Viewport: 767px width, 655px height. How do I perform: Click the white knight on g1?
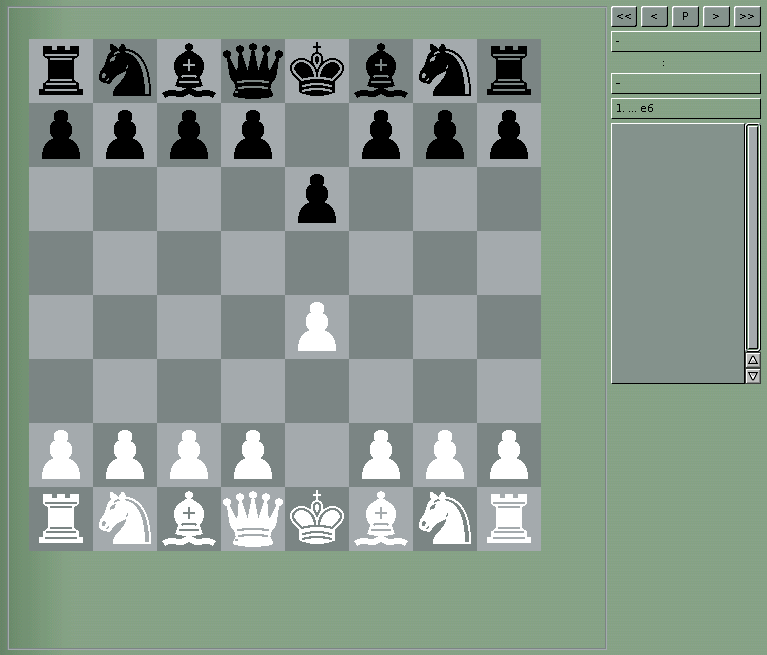[445, 519]
